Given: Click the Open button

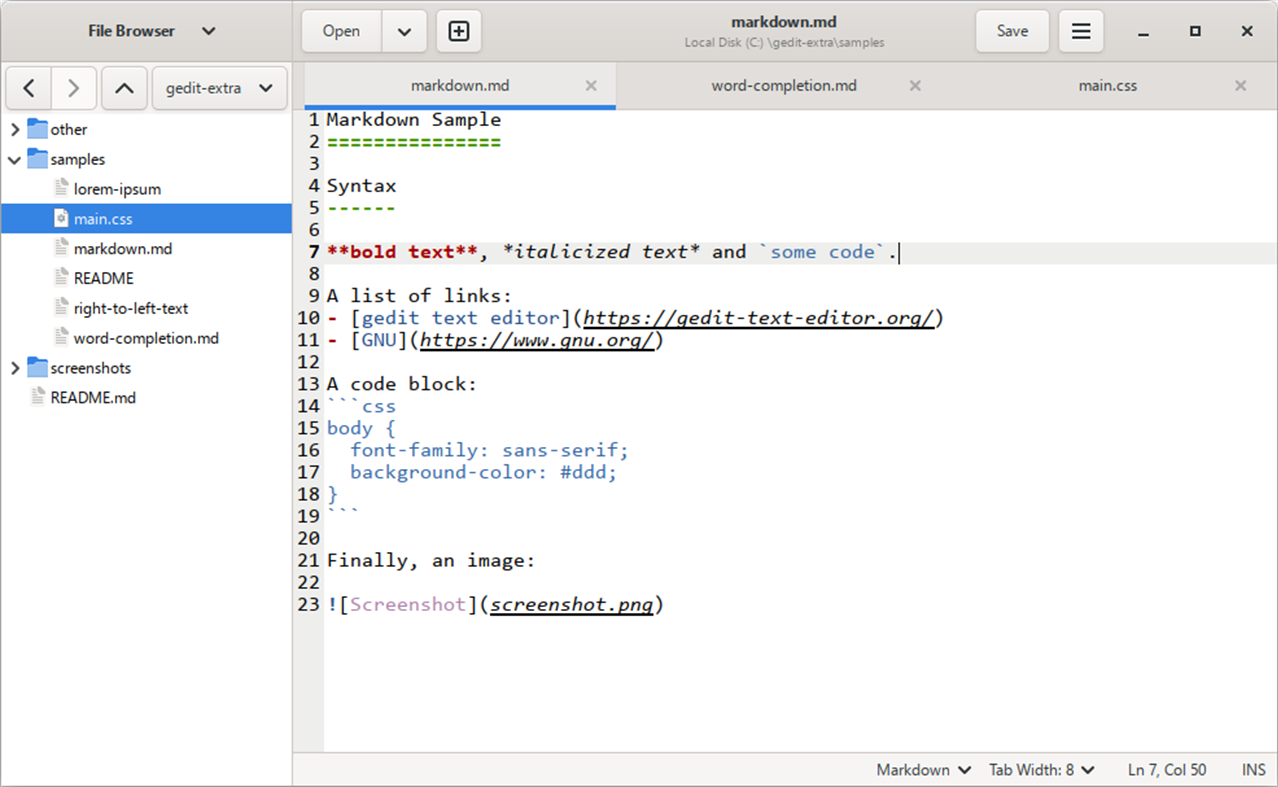Looking at the screenshot, I should (x=341, y=31).
